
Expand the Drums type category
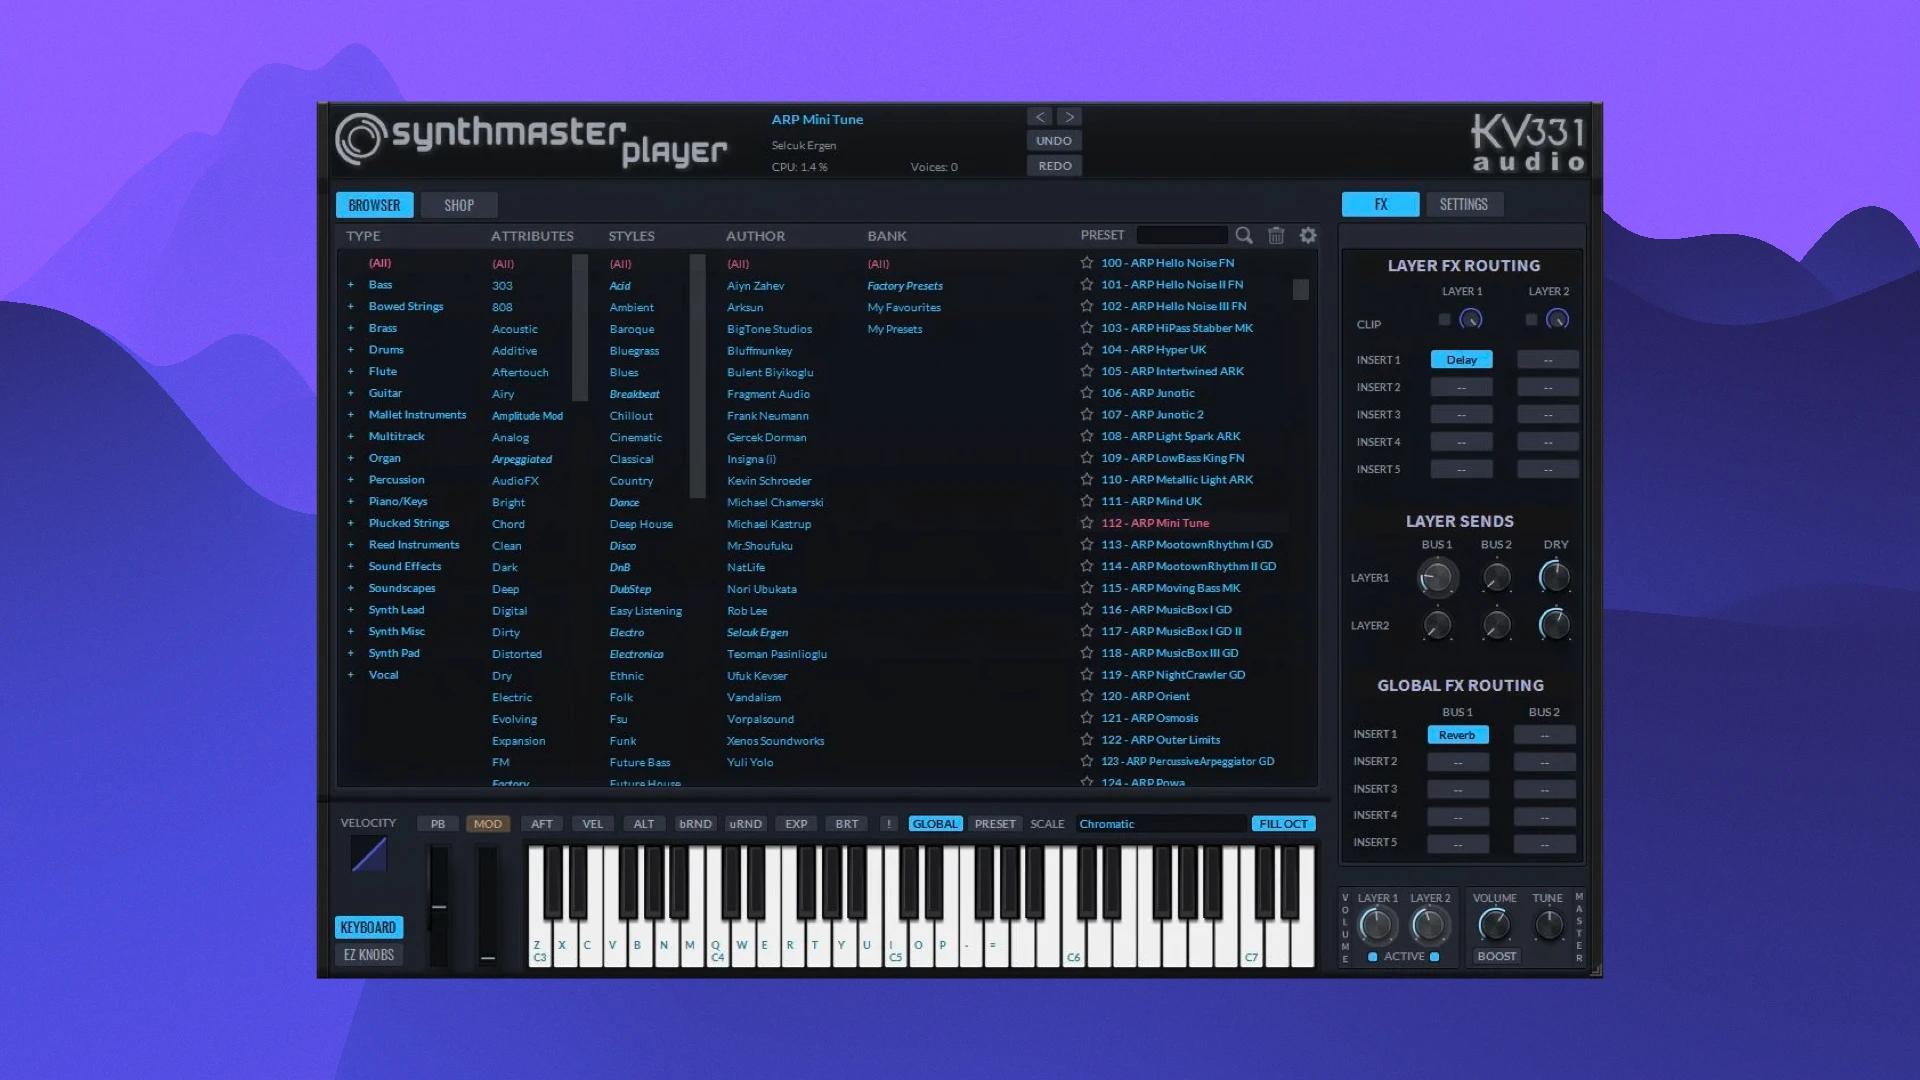click(x=351, y=350)
